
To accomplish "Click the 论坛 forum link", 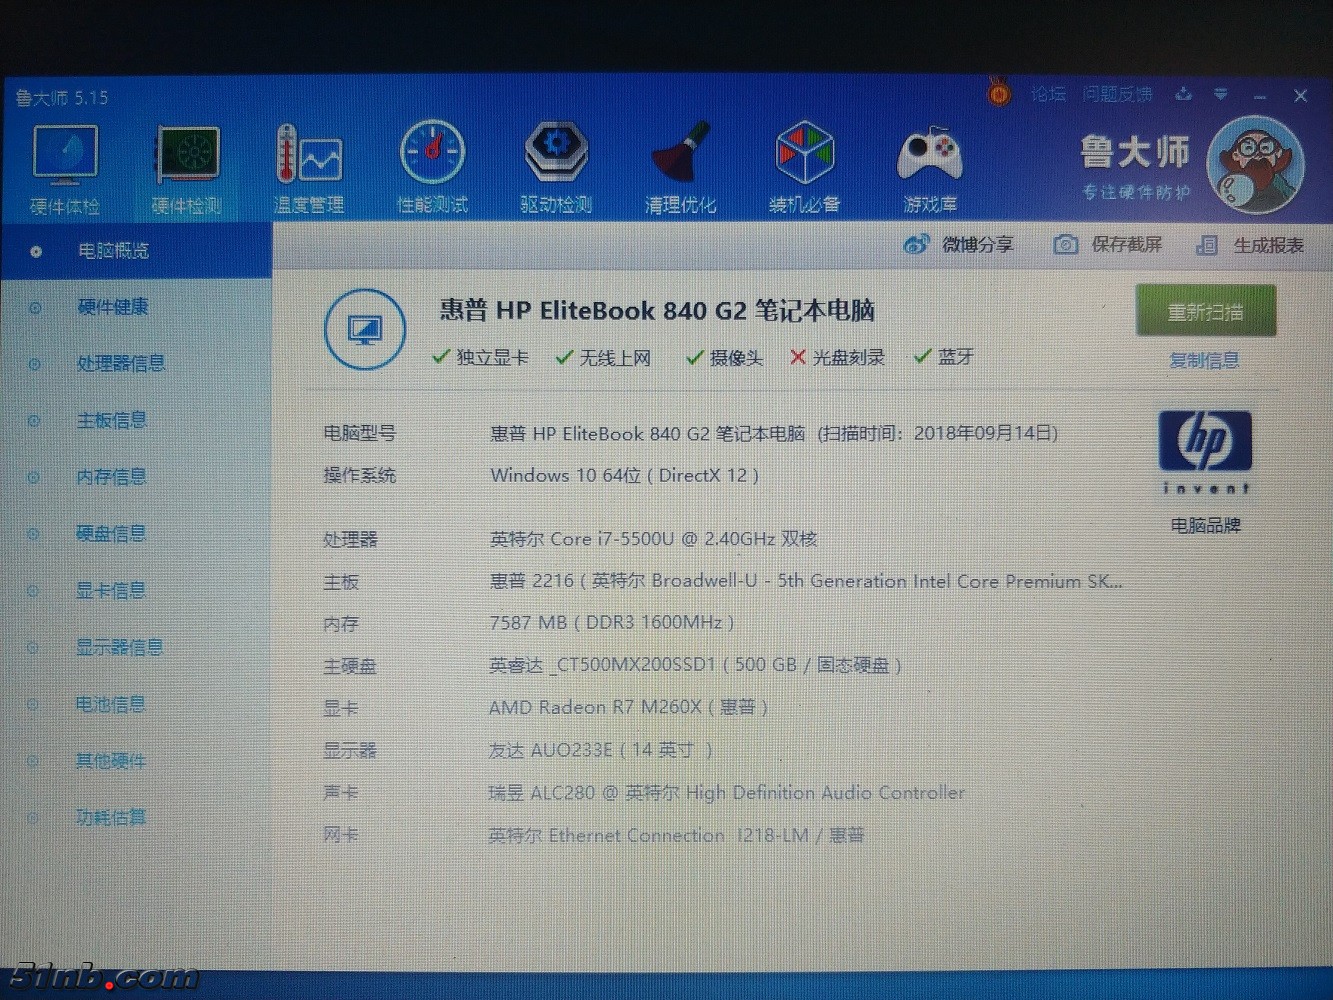I will tap(1048, 95).
